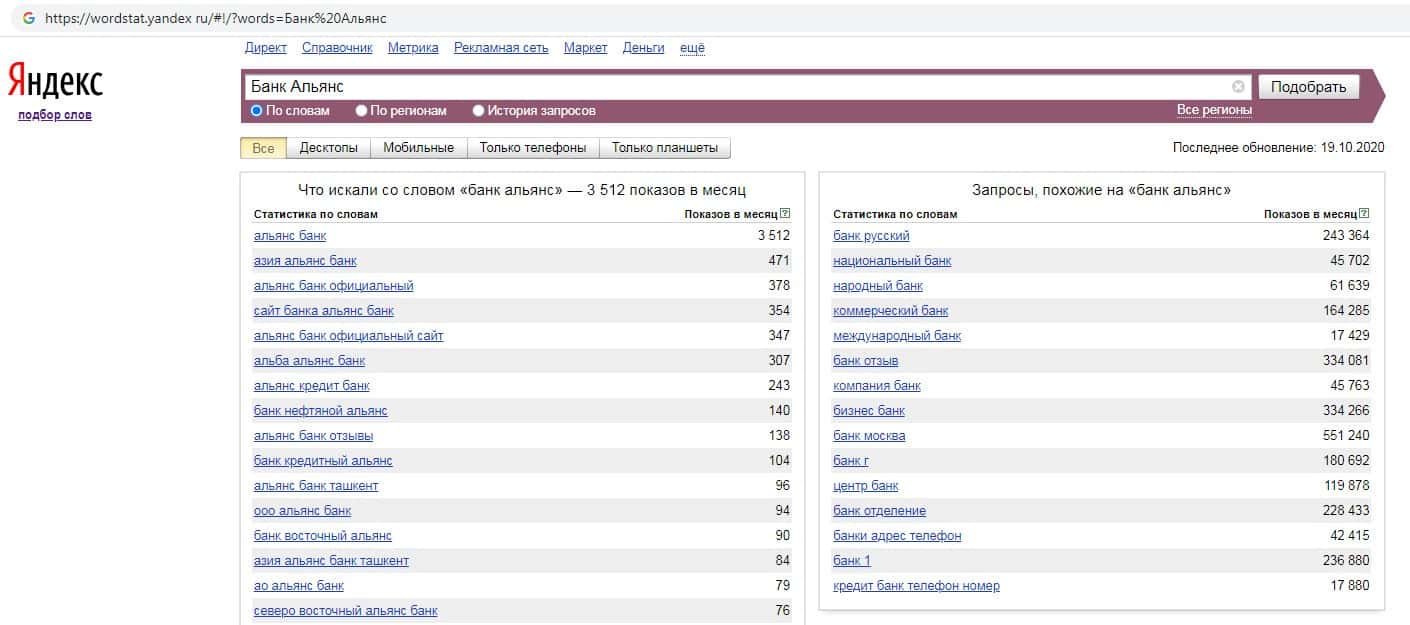
Task: Open the 'Все регионы' region selector
Action: [1214, 110]
